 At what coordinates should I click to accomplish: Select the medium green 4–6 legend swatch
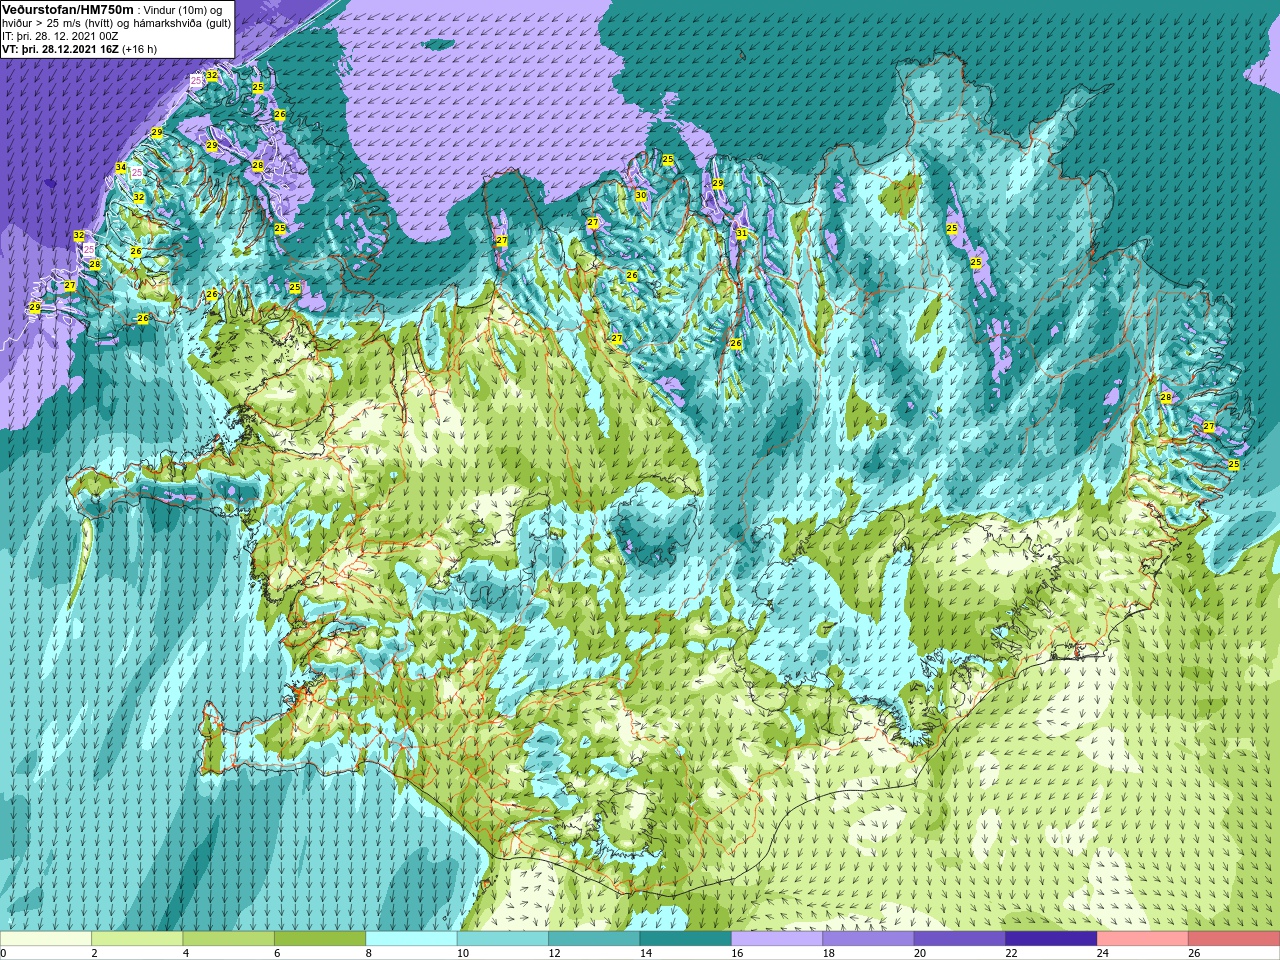(228, 940)
